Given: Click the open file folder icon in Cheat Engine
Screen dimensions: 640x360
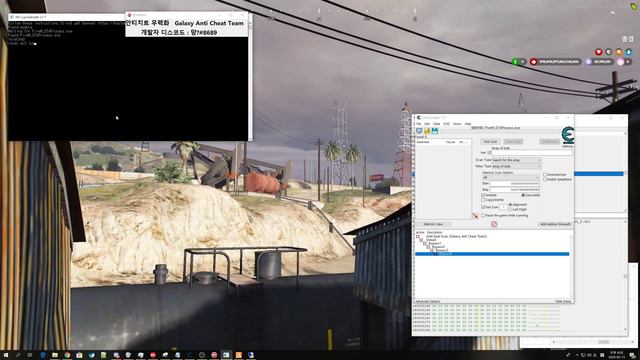Looking at the screenshot, I should [427, 131].
